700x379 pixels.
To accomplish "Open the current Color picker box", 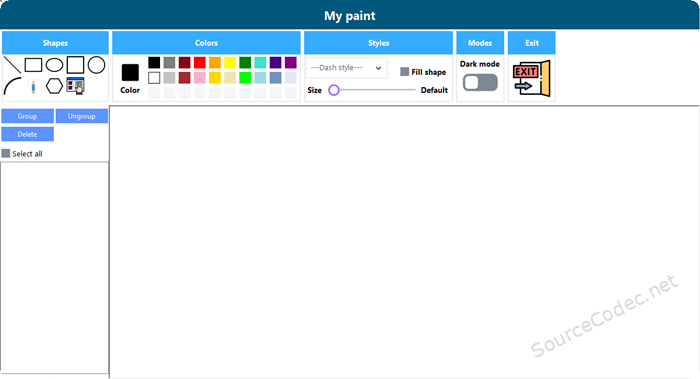I will pos(130,72).
